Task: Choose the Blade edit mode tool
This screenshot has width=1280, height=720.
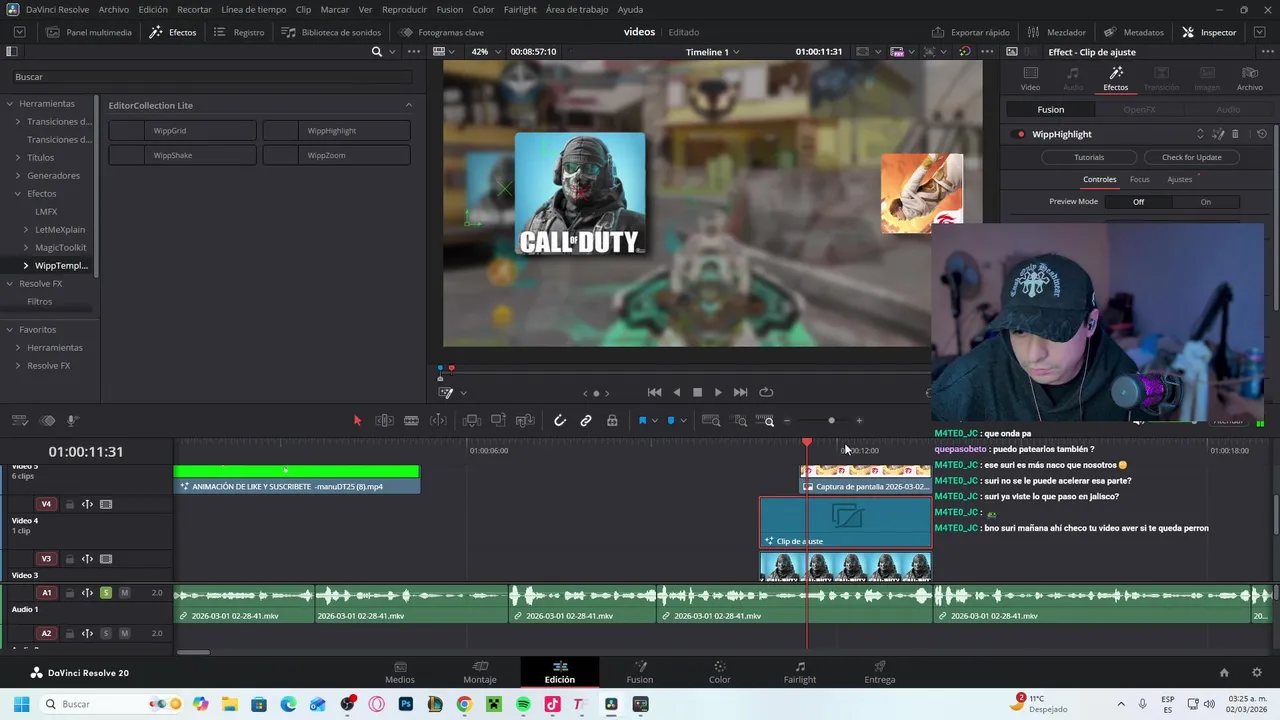Action: coord(411,421)
